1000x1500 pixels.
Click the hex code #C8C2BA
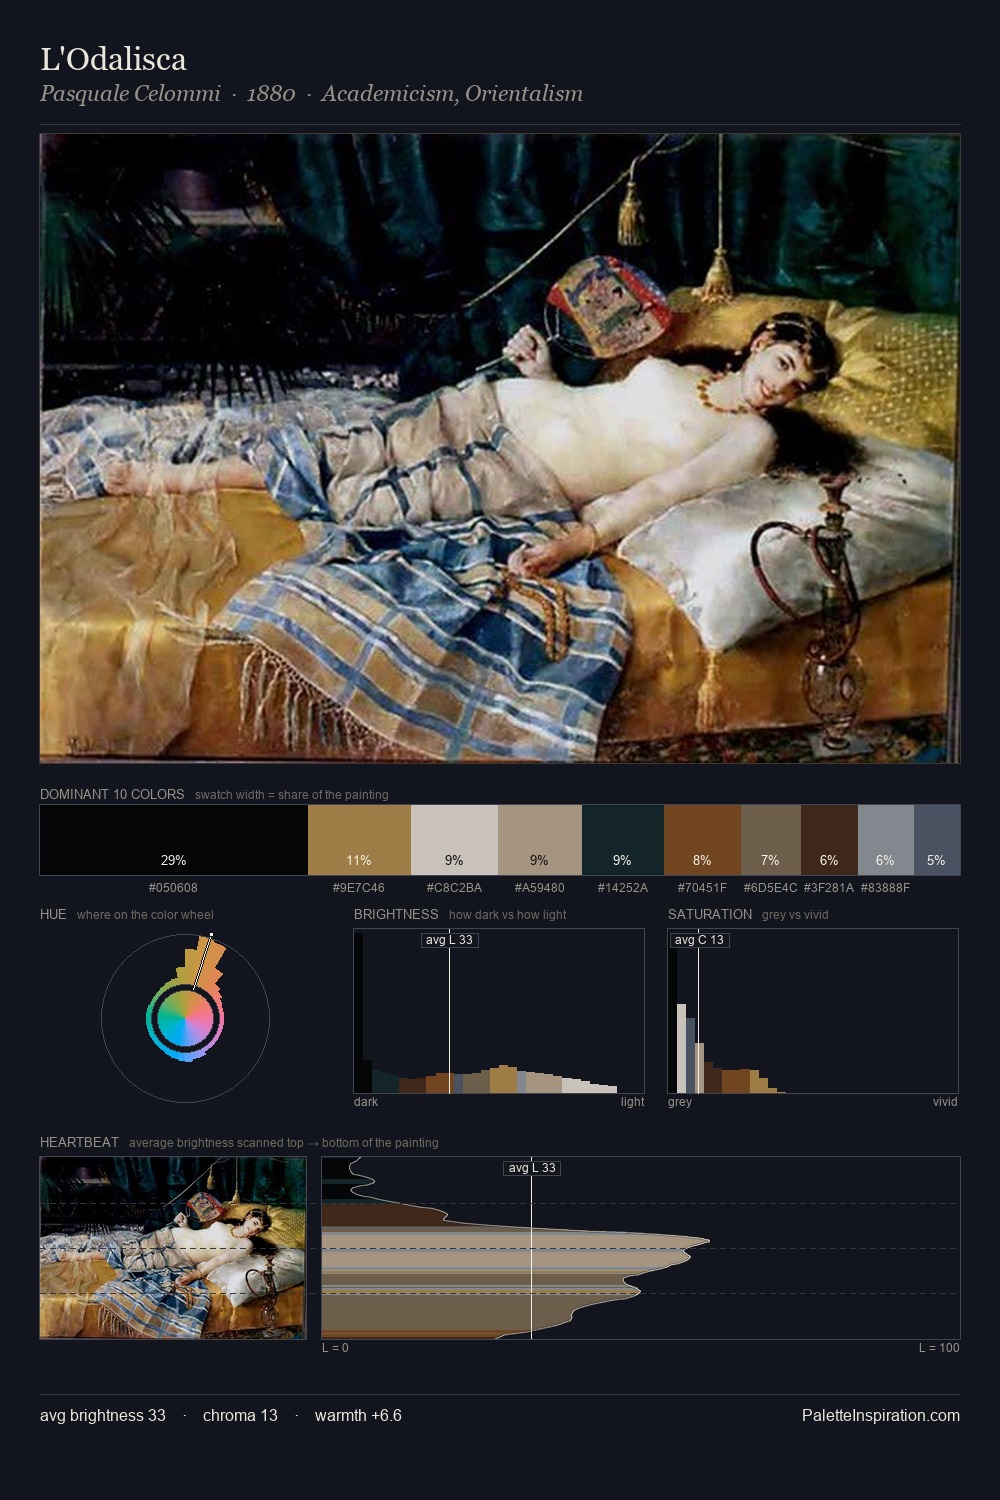pos(454,888)
